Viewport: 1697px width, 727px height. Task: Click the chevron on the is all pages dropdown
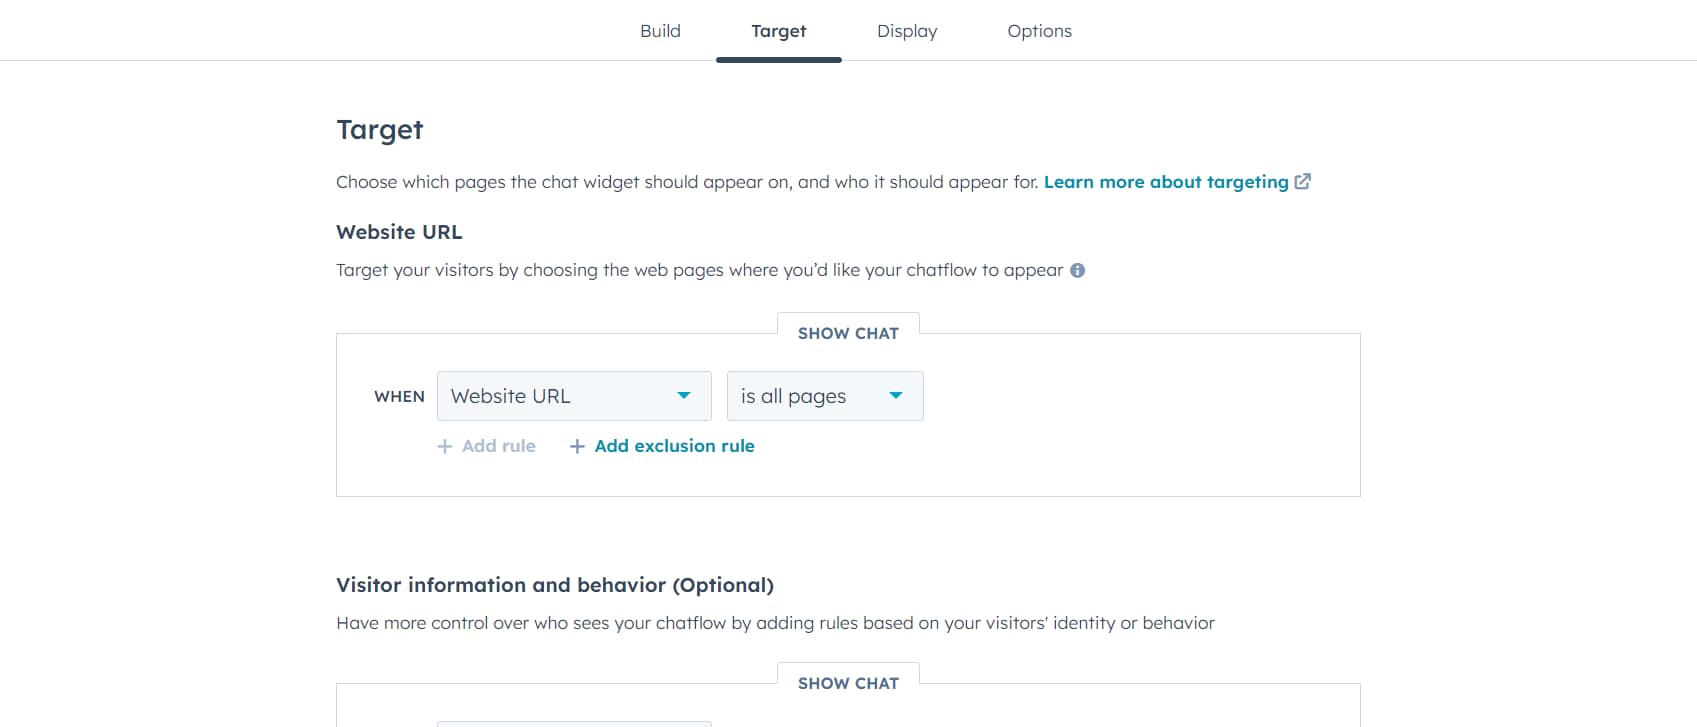tap(896, 396)
